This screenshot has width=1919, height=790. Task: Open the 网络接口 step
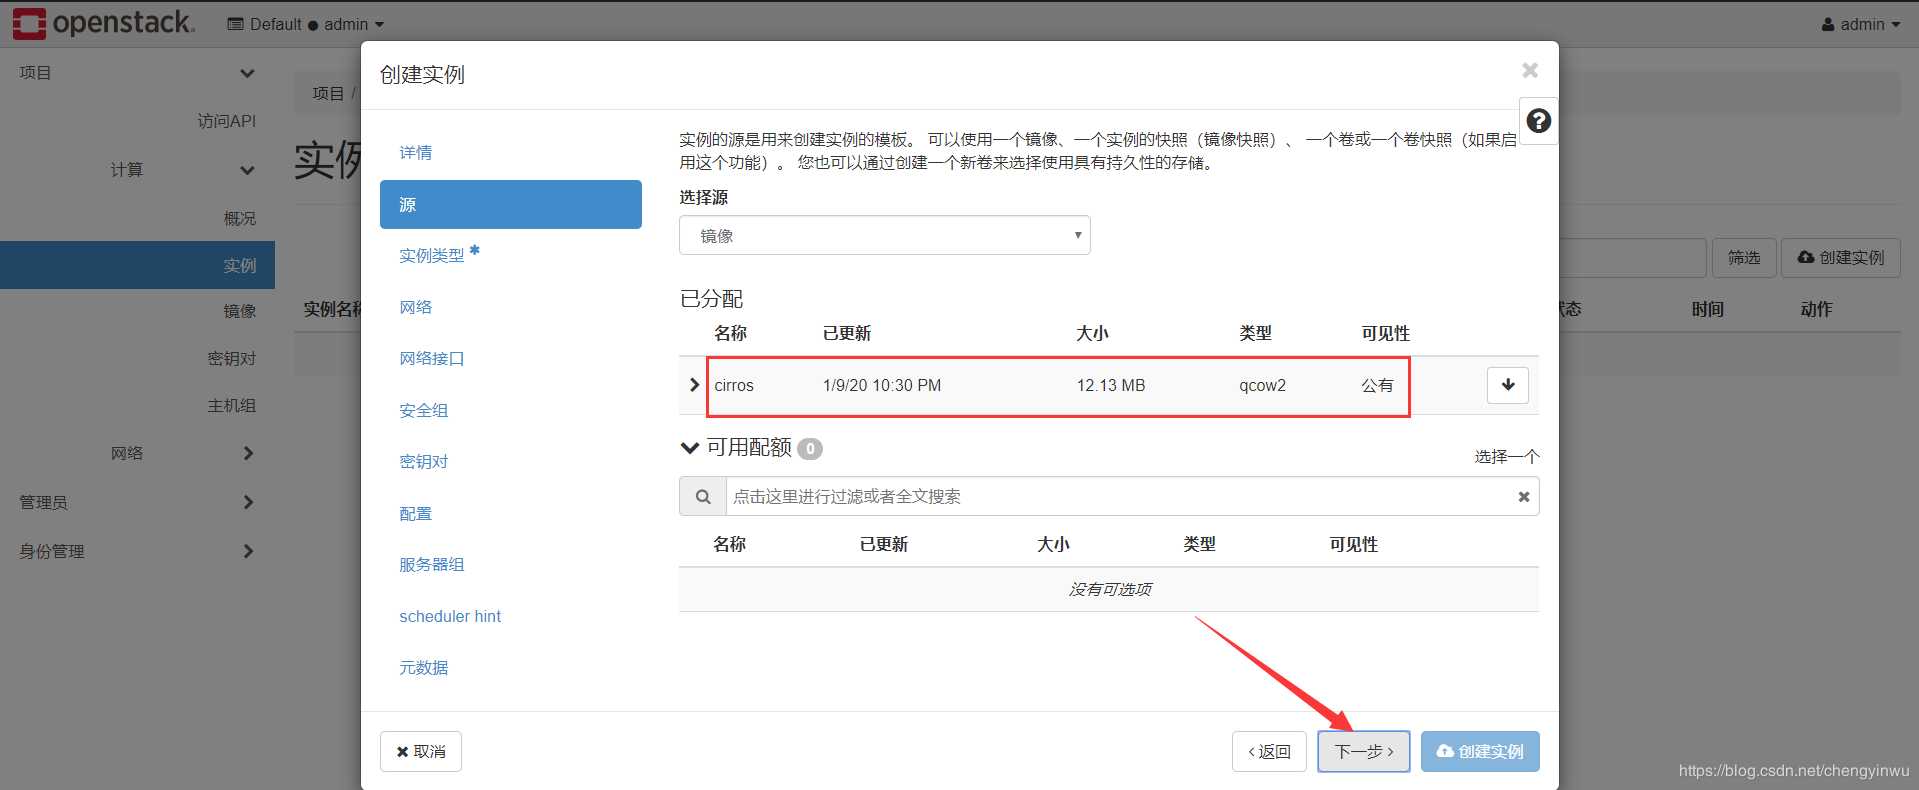(432, 358)
